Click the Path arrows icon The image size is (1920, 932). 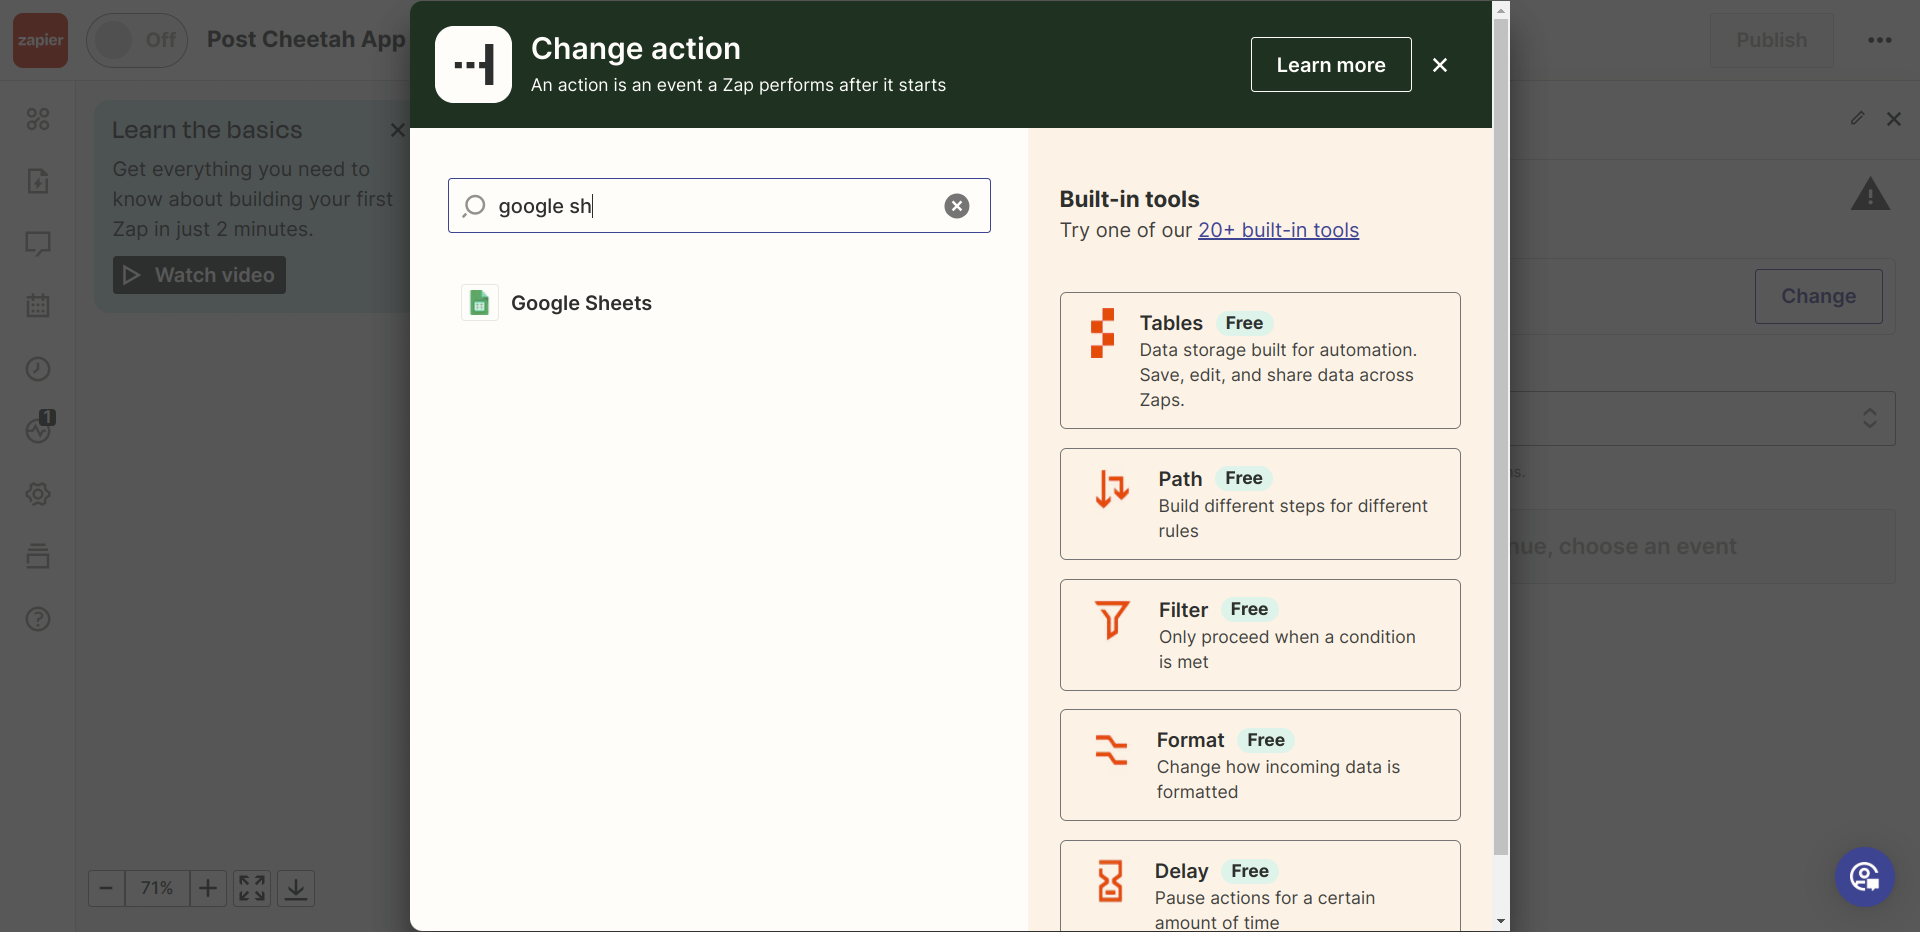click(x=1112, y=489)
